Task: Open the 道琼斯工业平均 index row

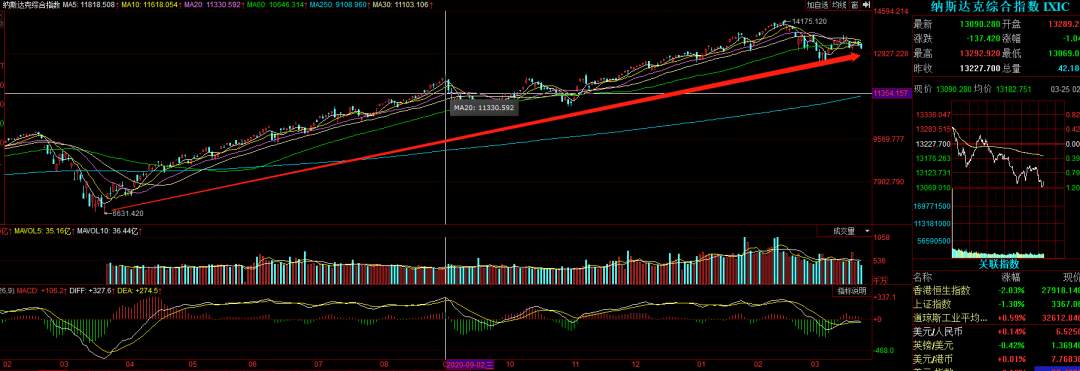Action: click(996, 318)
